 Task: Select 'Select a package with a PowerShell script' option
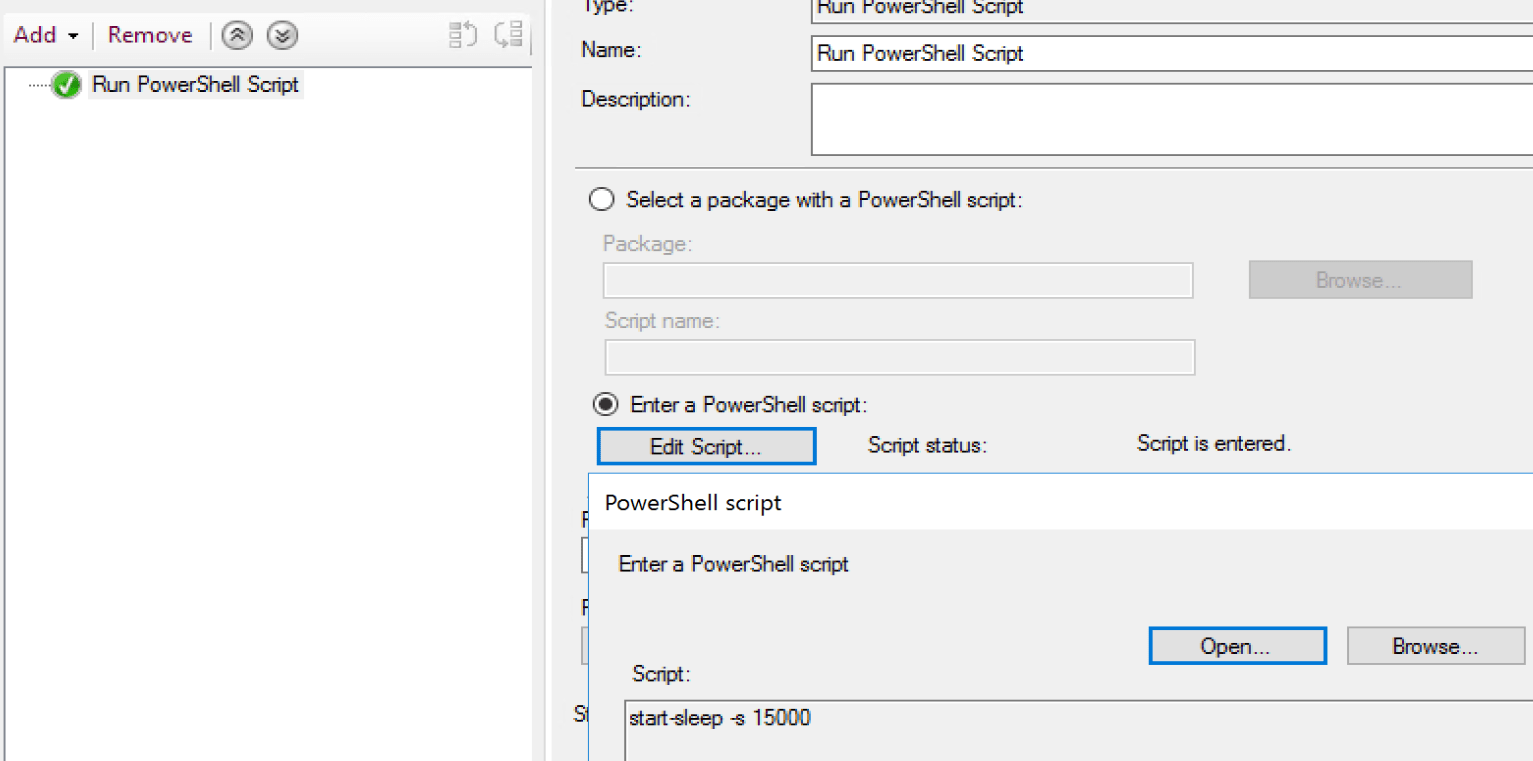click(601, 199)
